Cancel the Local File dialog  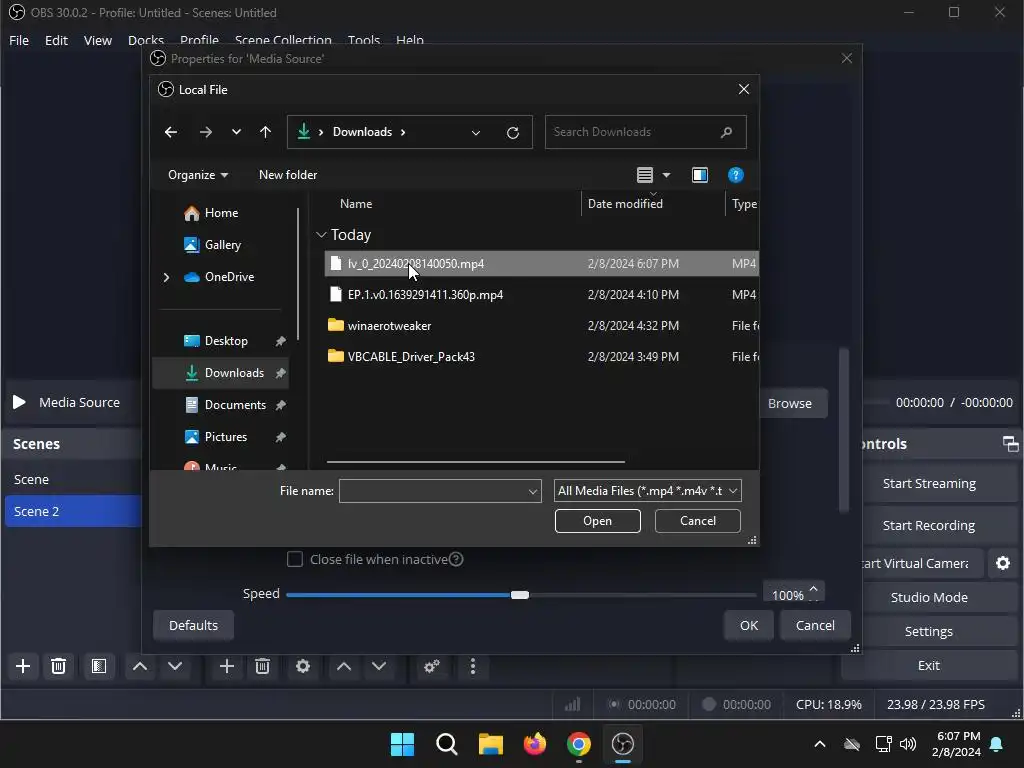point(697,521)
